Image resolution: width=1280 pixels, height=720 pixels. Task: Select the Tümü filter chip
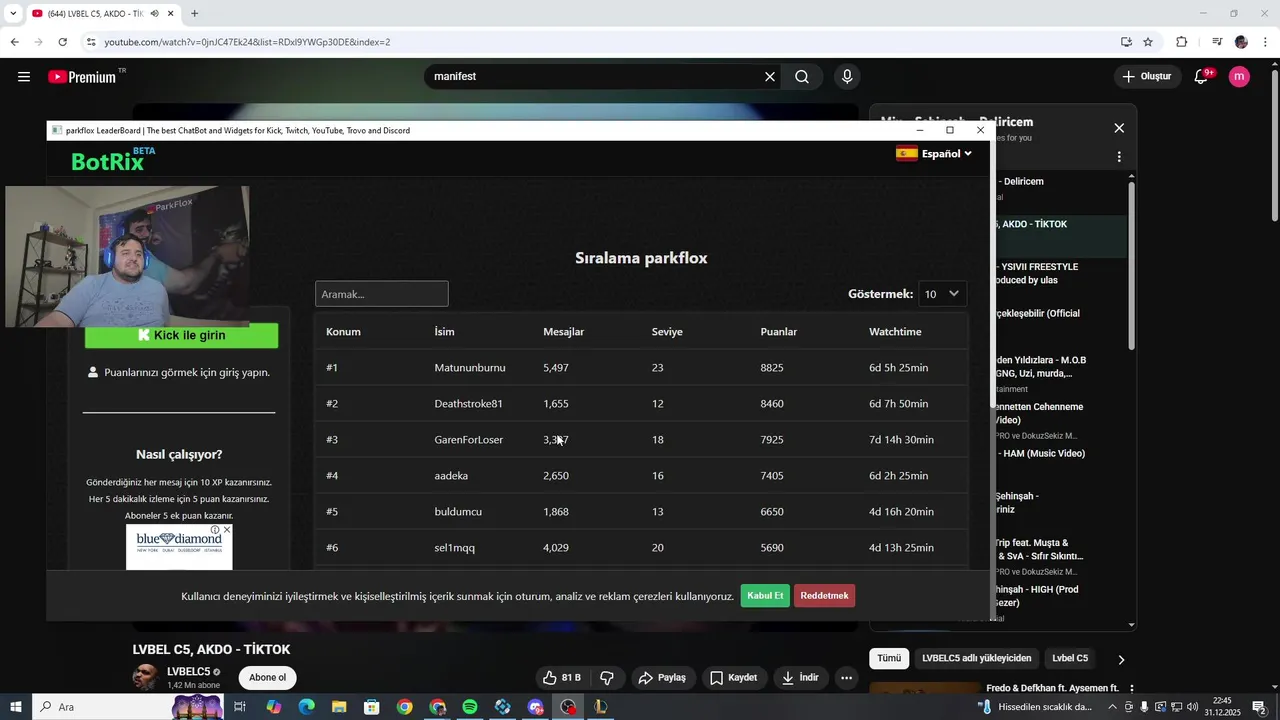pyautogui.click(x=889, y=659)
